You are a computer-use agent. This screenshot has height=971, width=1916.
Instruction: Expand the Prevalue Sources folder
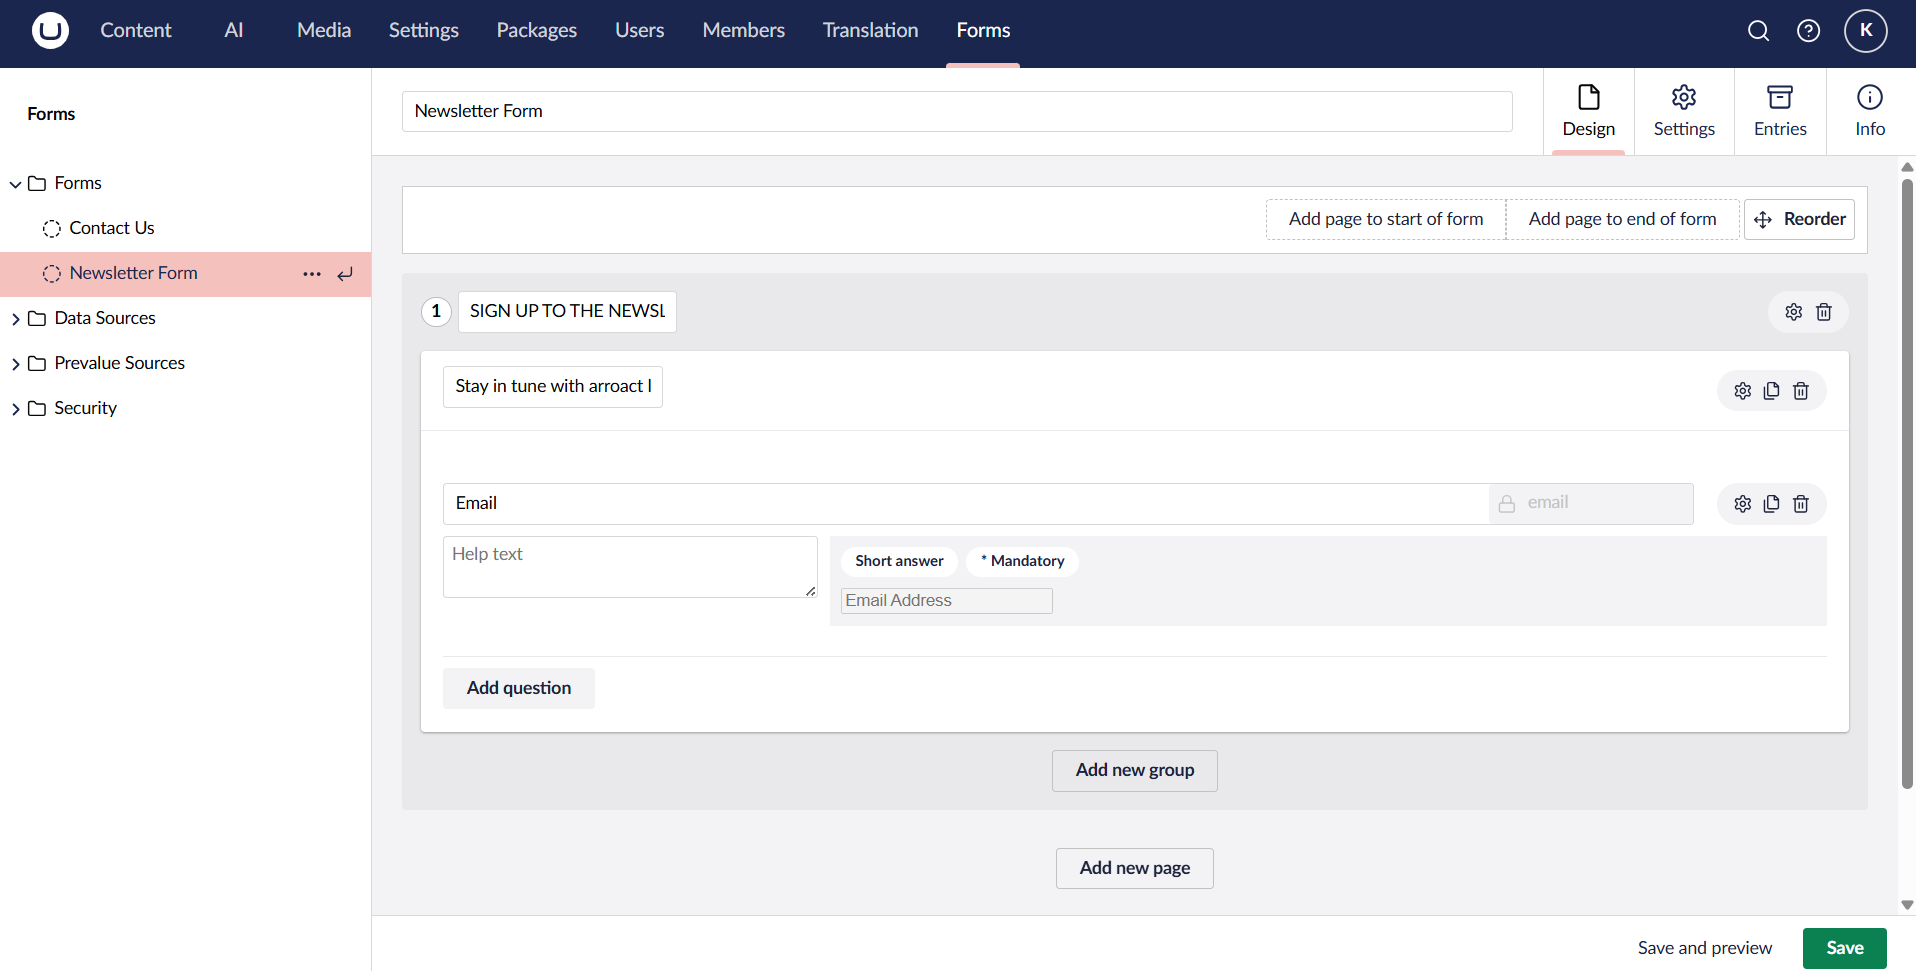(16, 364)
